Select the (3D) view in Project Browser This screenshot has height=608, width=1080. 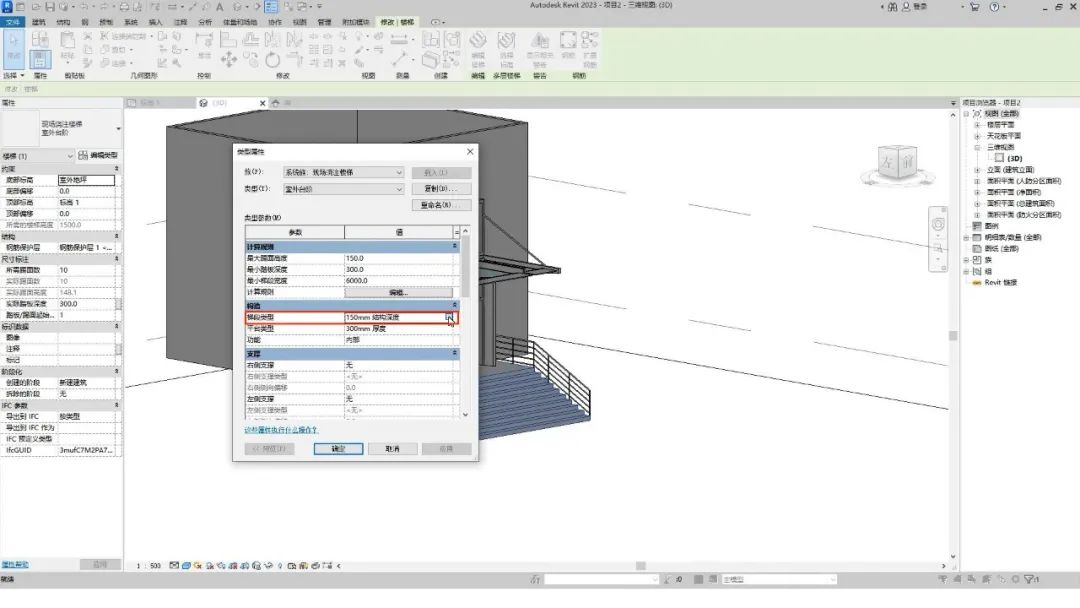(x=1015, y=158)
